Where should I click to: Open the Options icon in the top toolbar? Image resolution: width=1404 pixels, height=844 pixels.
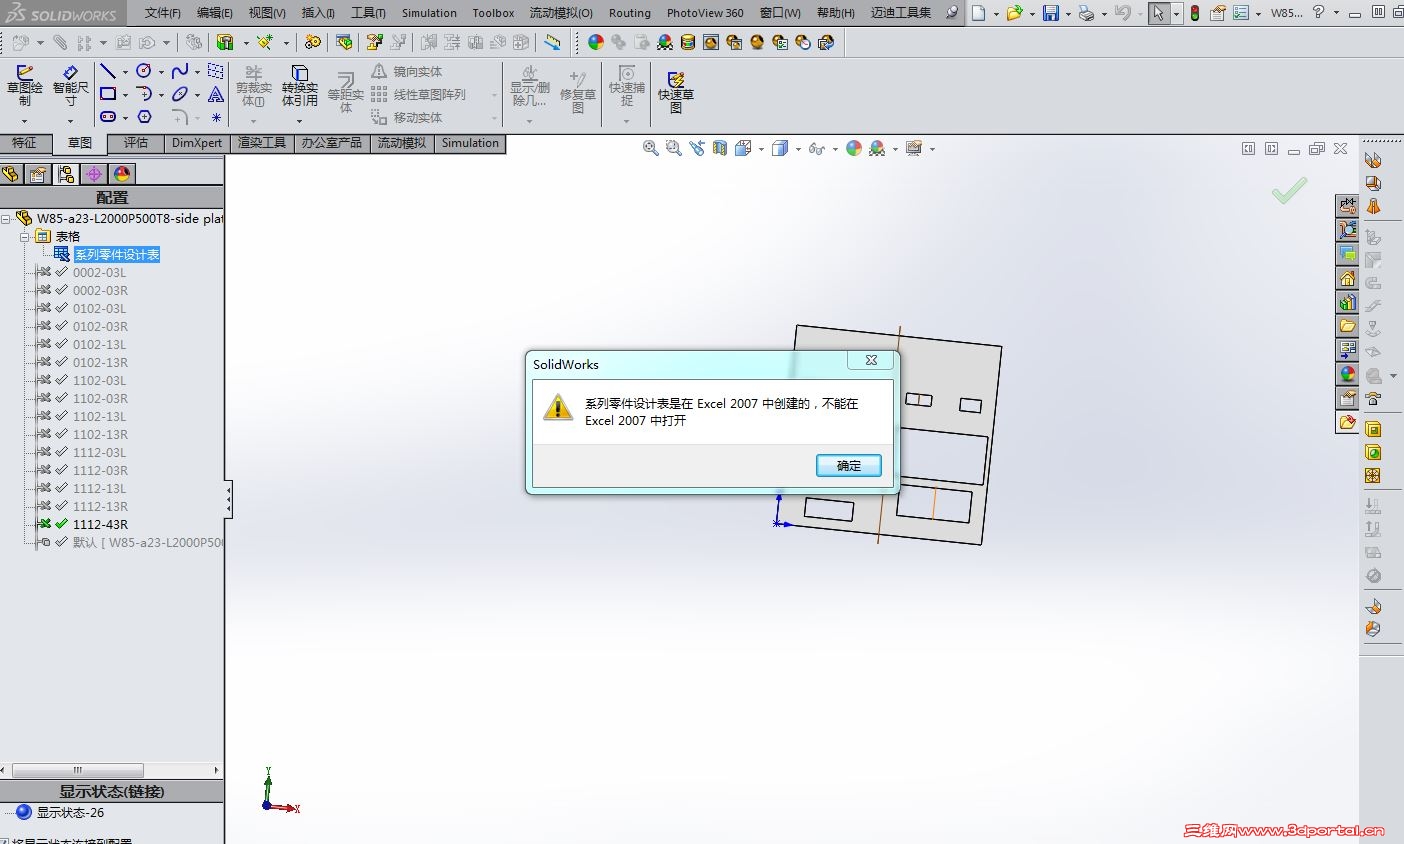tap(1241, 13)
